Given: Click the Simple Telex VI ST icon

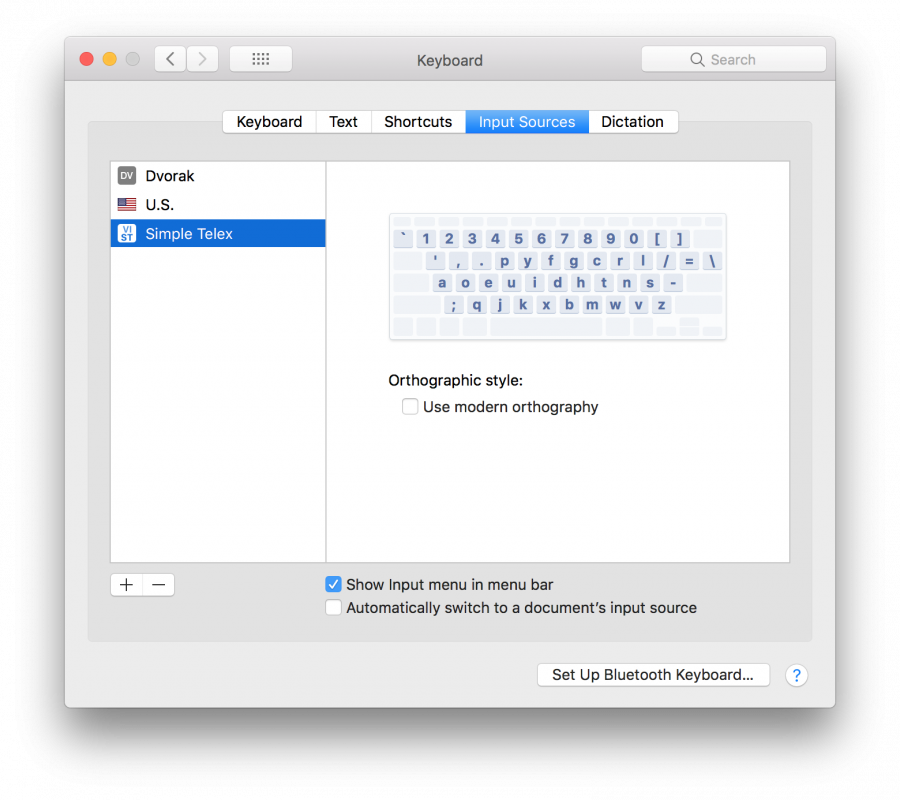Looking at the screenshot, I should click(x=127, y=234).
